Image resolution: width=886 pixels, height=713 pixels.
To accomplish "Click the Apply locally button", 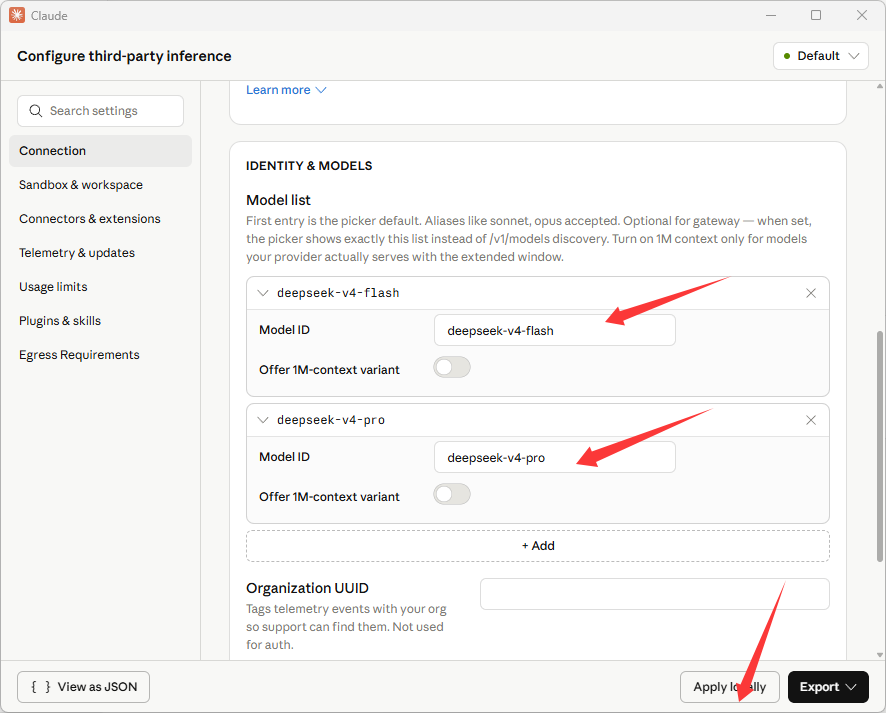I will tap(729, 687).
